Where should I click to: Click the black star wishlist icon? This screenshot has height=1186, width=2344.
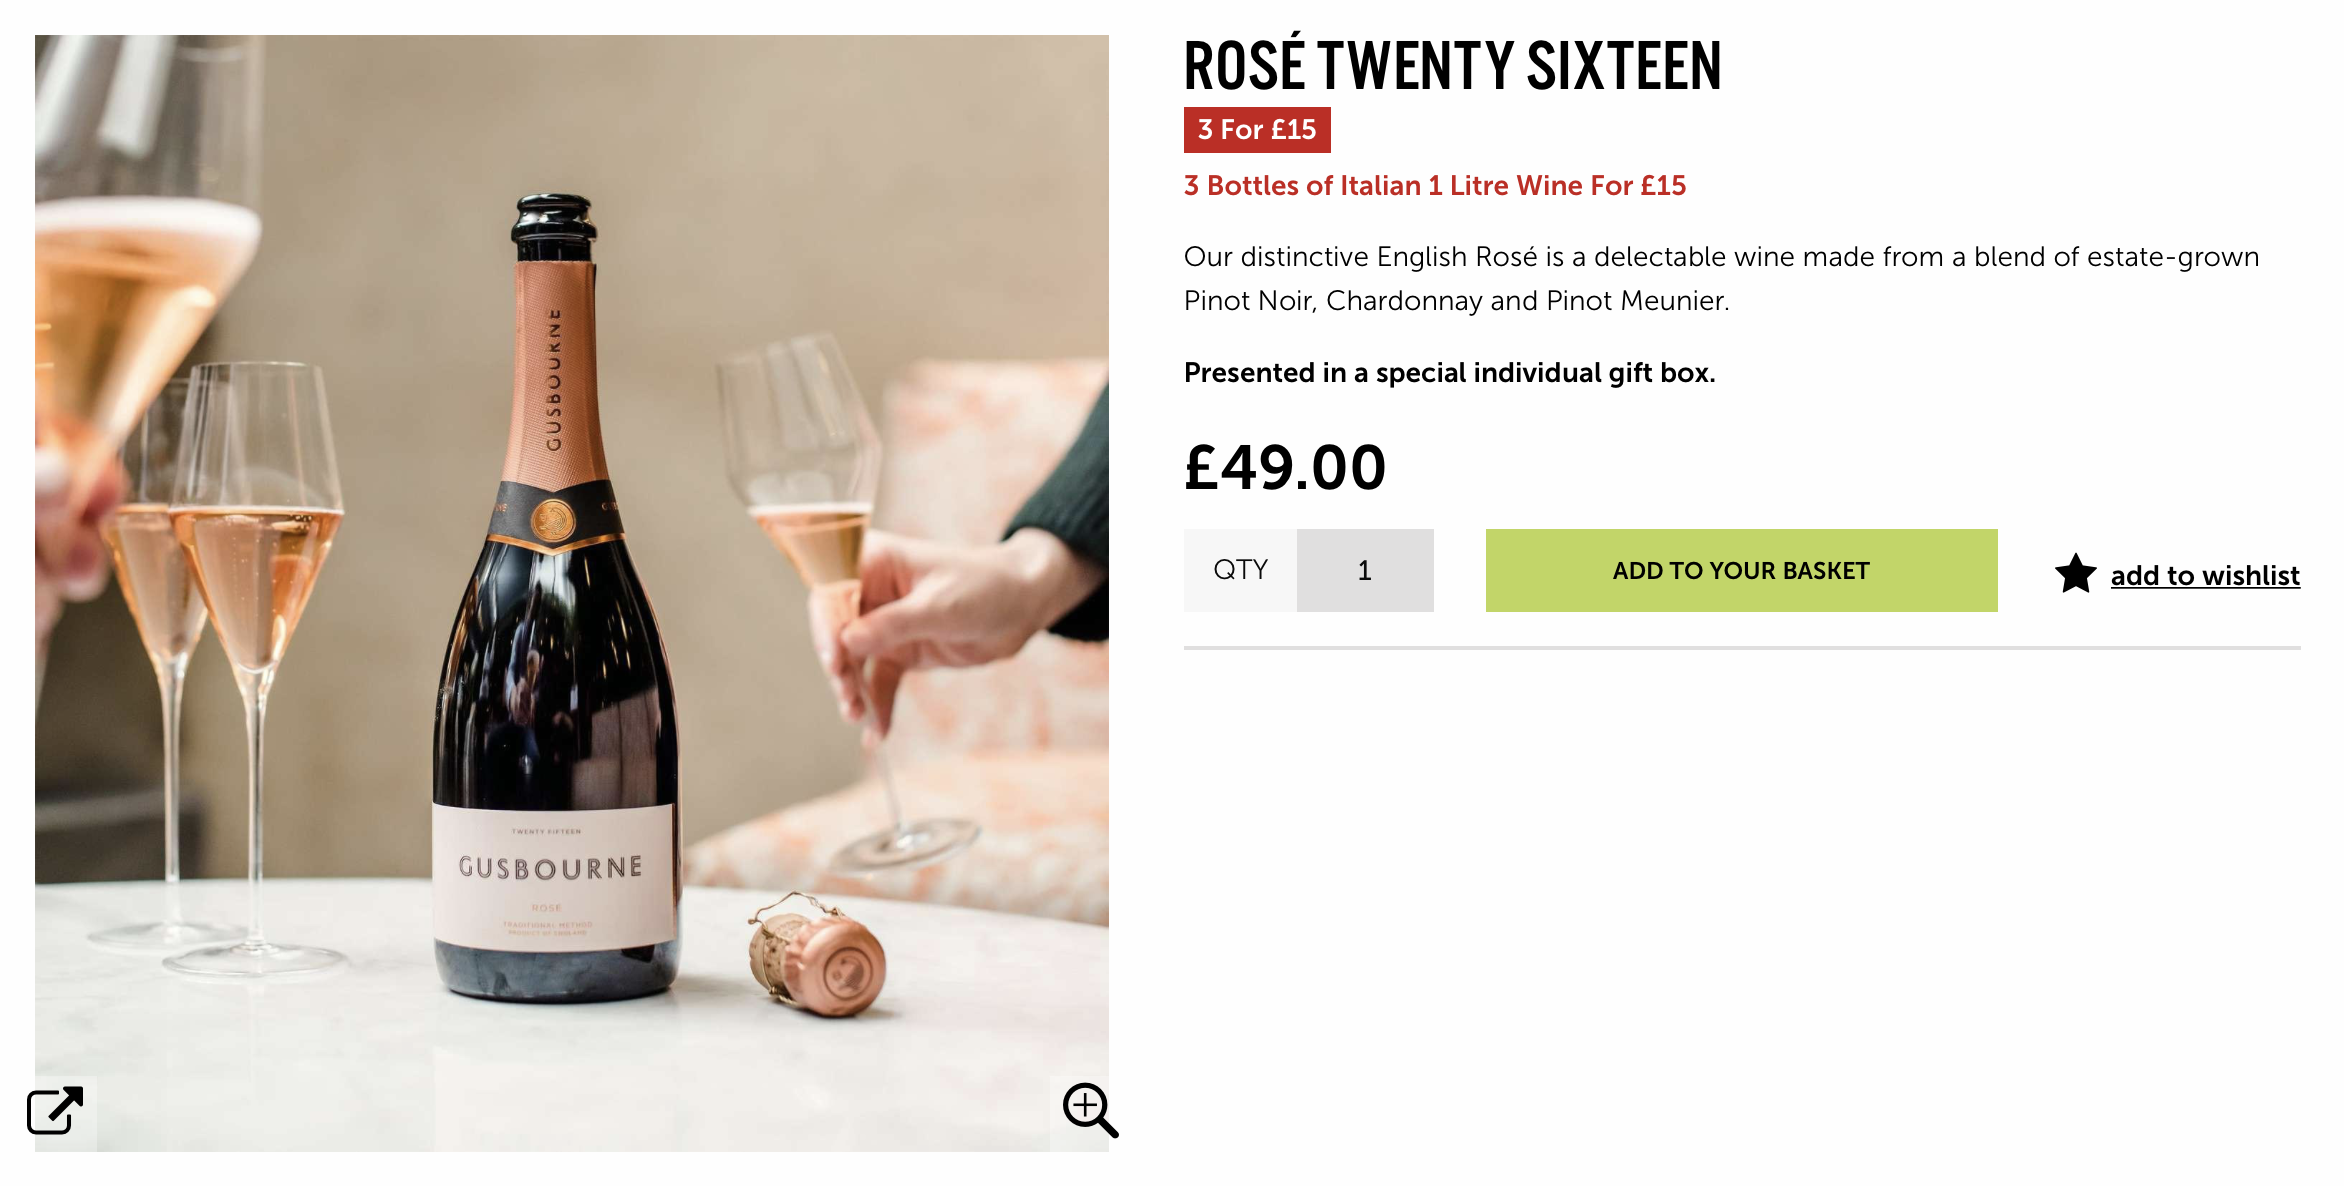(x=2075, y=574)
